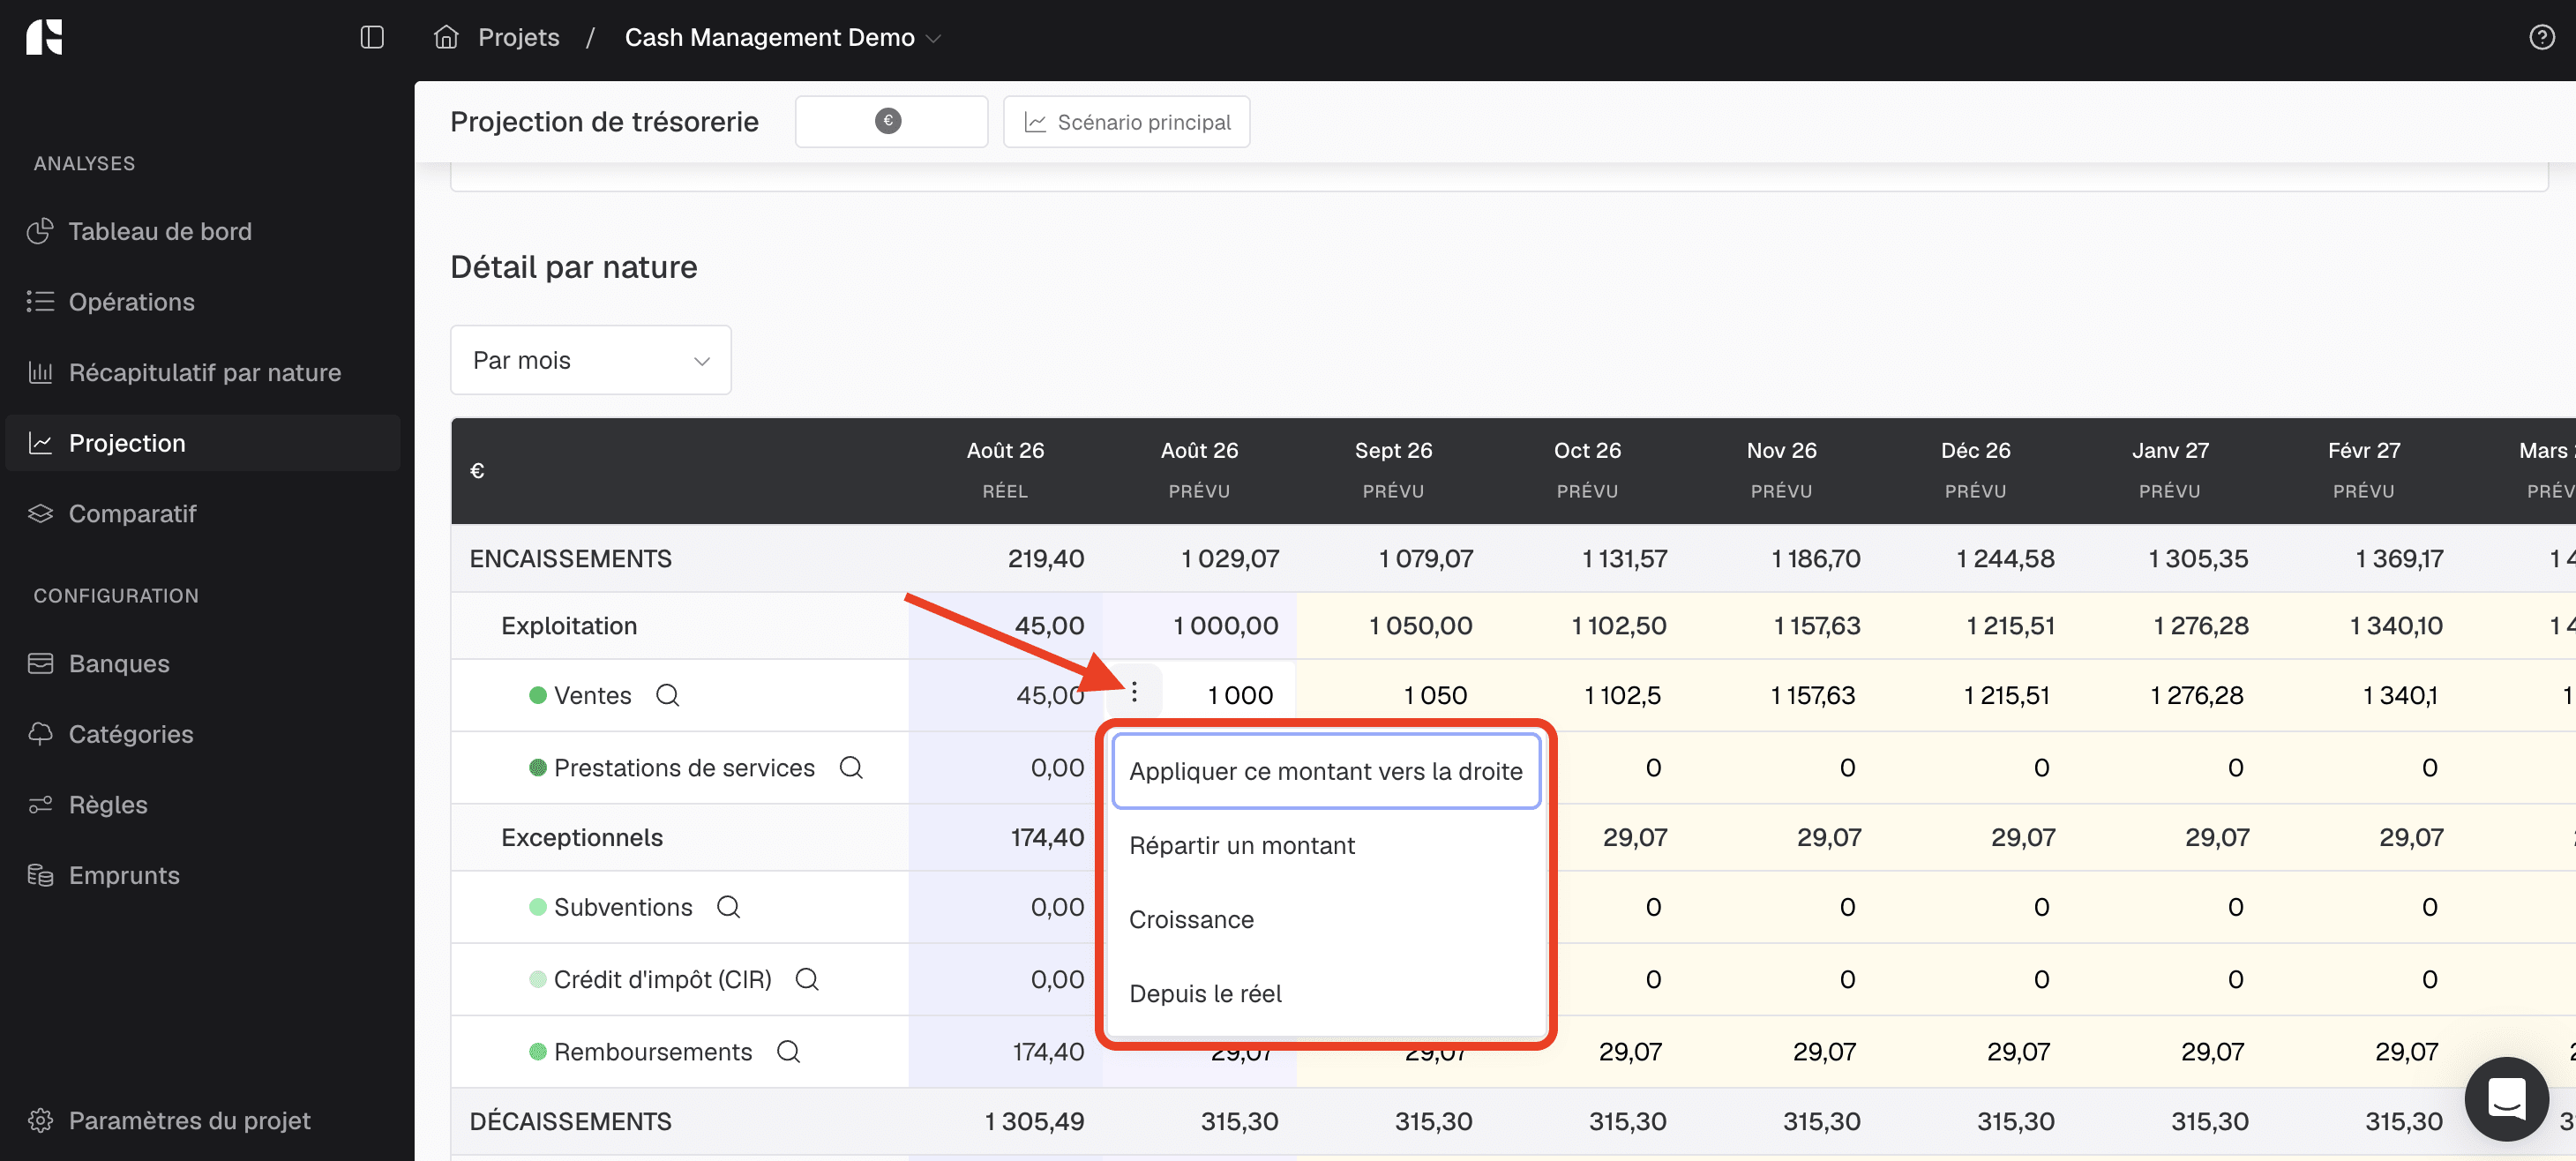Choose Répartir un montant menu entry

click(x=1325, y=845)
